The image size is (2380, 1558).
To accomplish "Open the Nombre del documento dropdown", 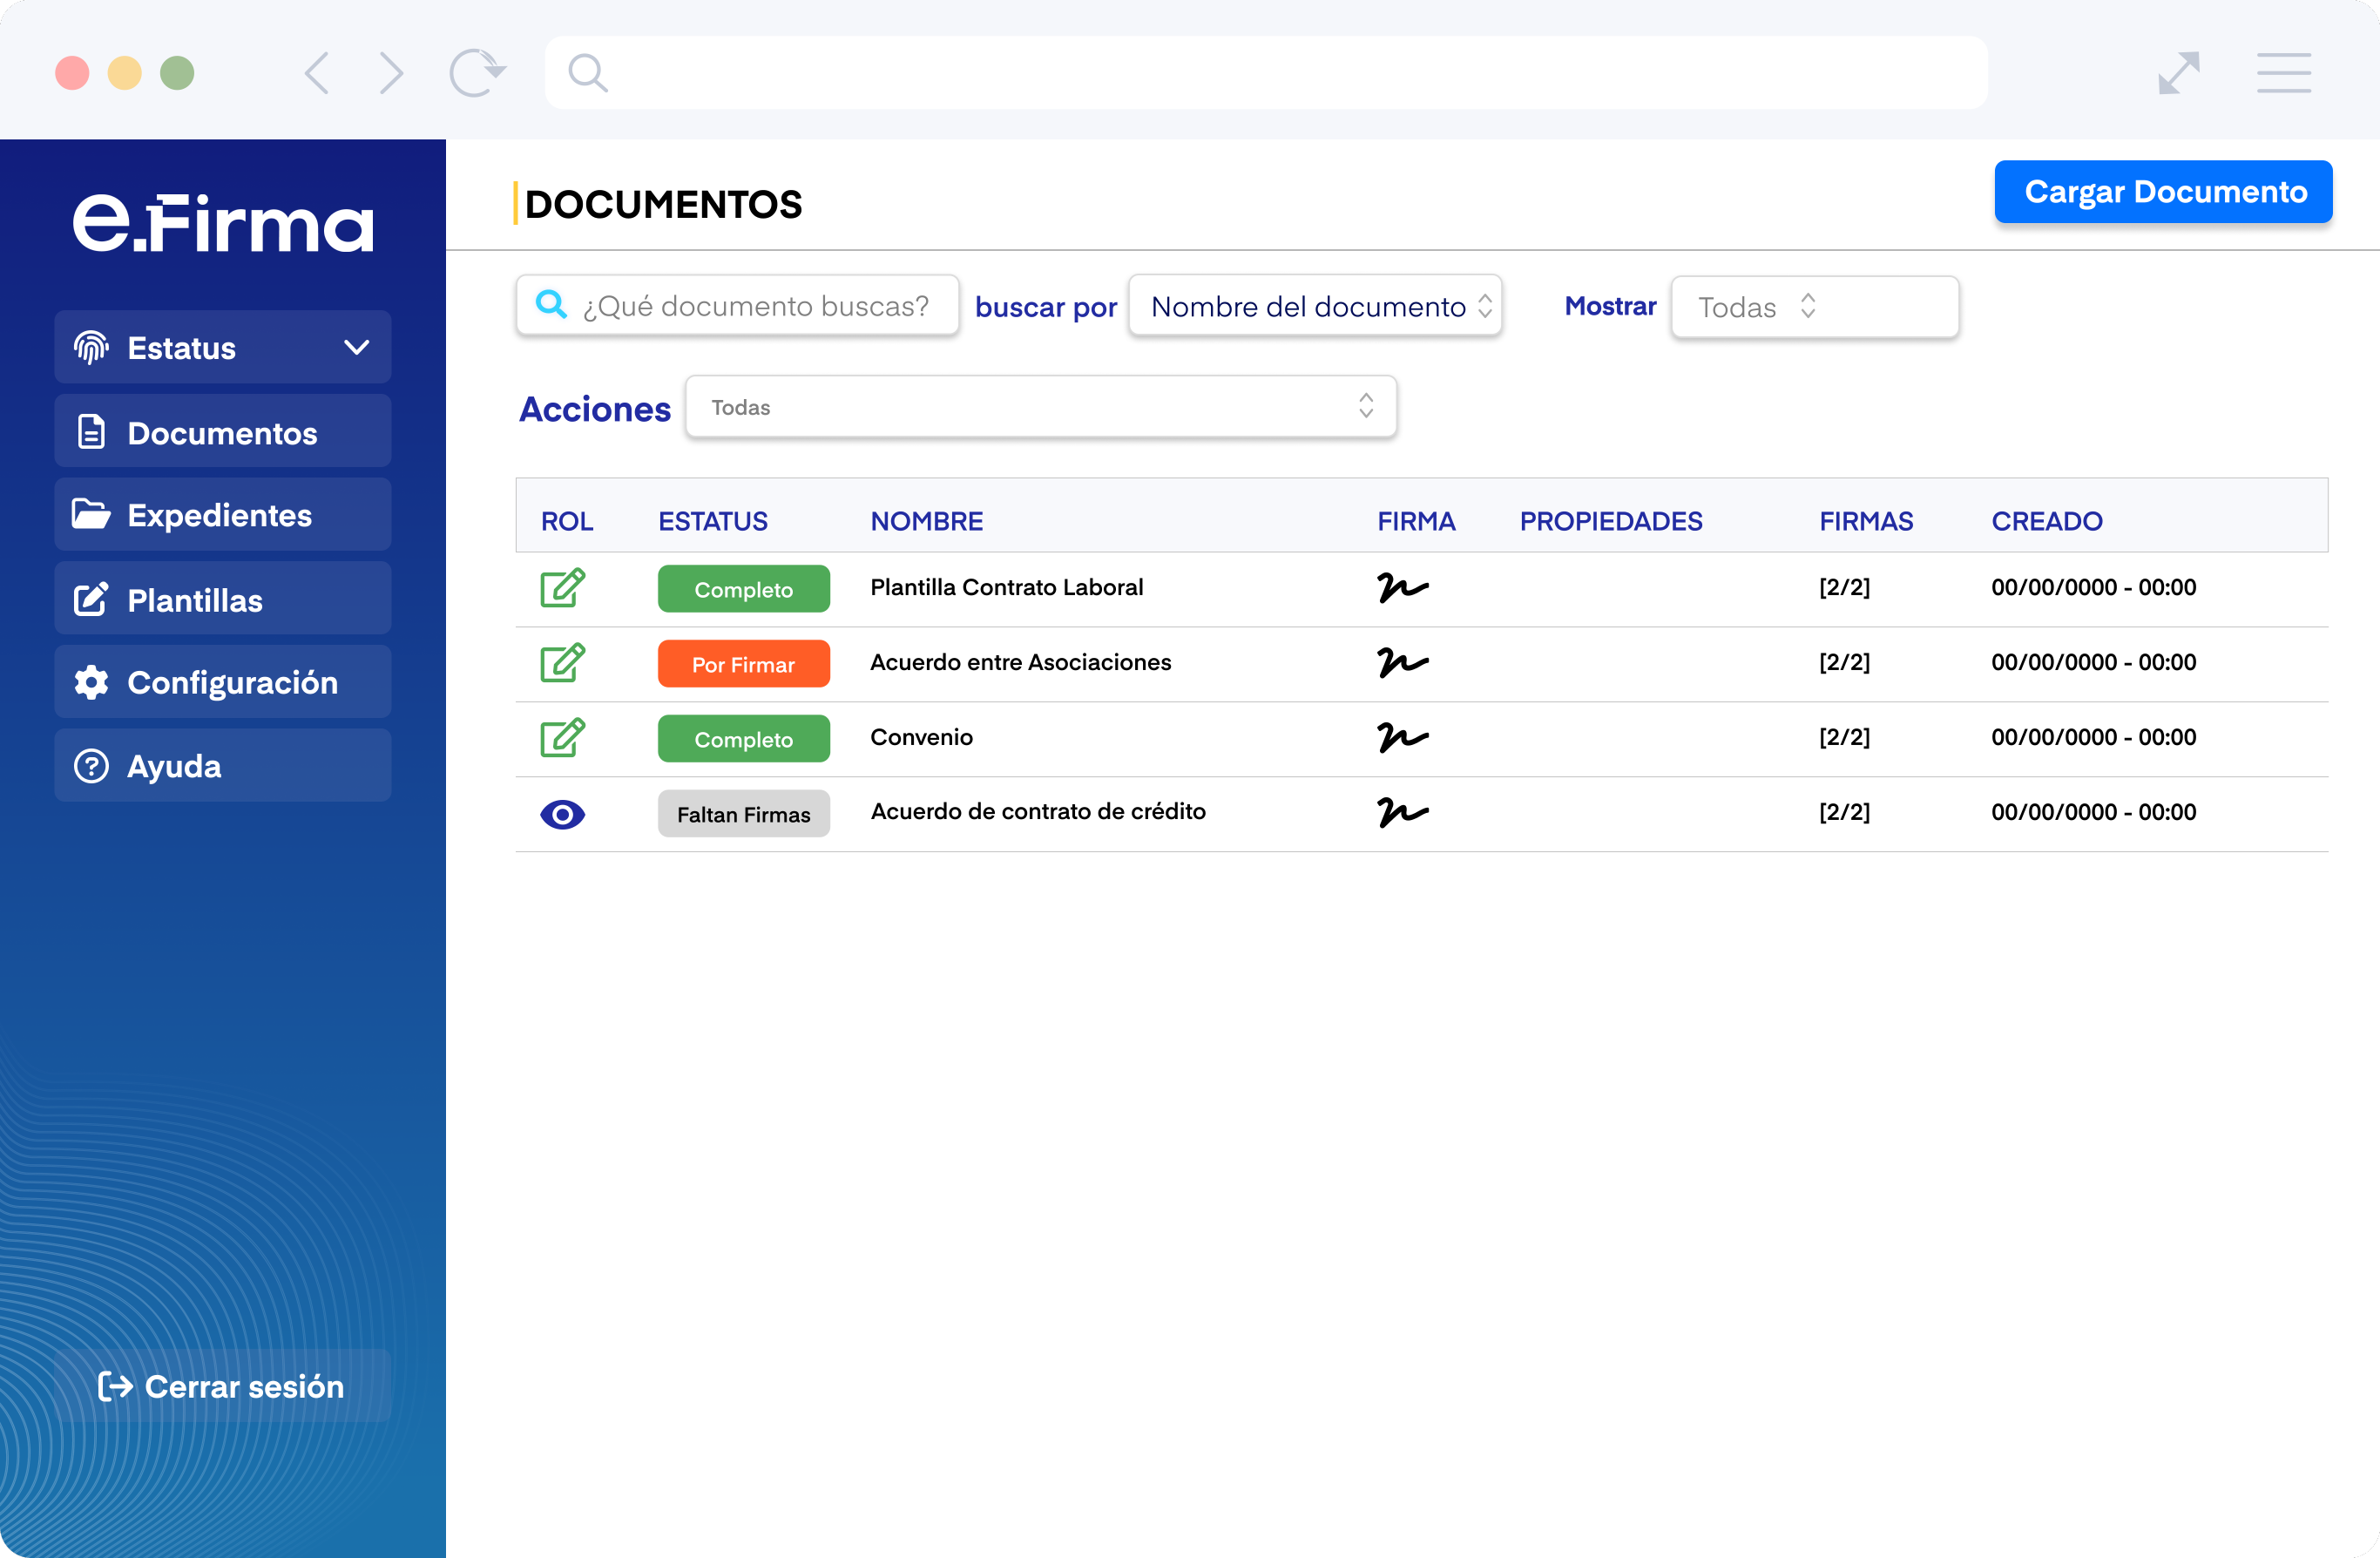I will pos(1315,306).
